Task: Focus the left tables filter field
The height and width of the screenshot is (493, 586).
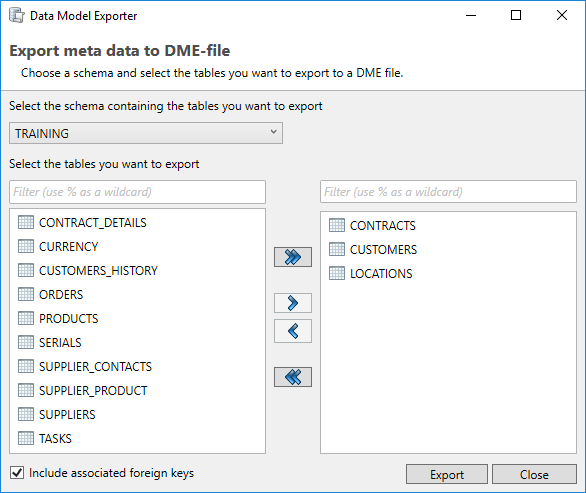Action: [138, 192]
